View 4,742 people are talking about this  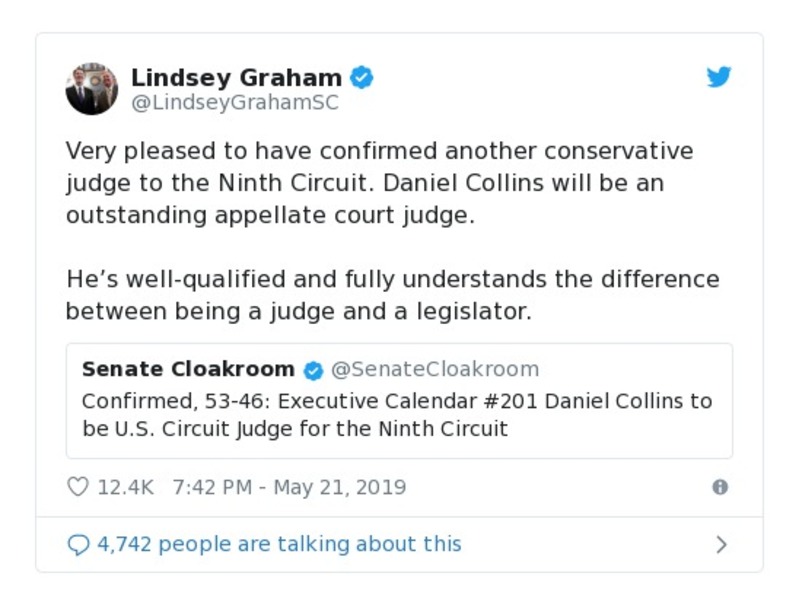279,544
